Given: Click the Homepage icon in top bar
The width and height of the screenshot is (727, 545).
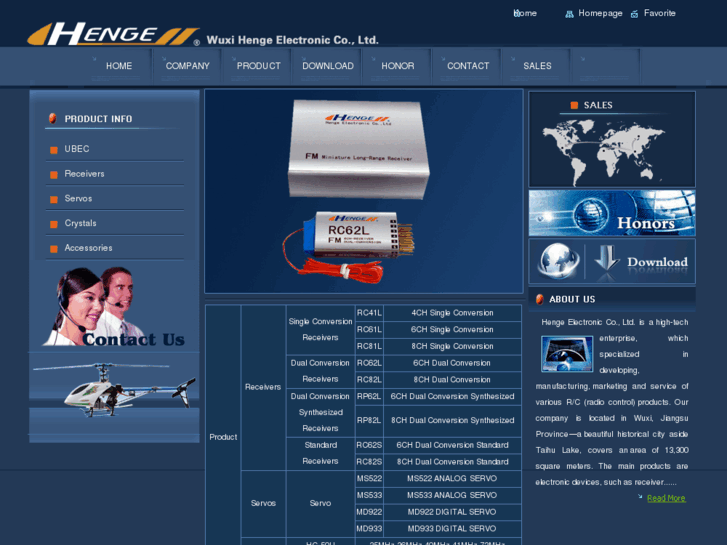Looking at the screenshot, I should click(569, 14).
